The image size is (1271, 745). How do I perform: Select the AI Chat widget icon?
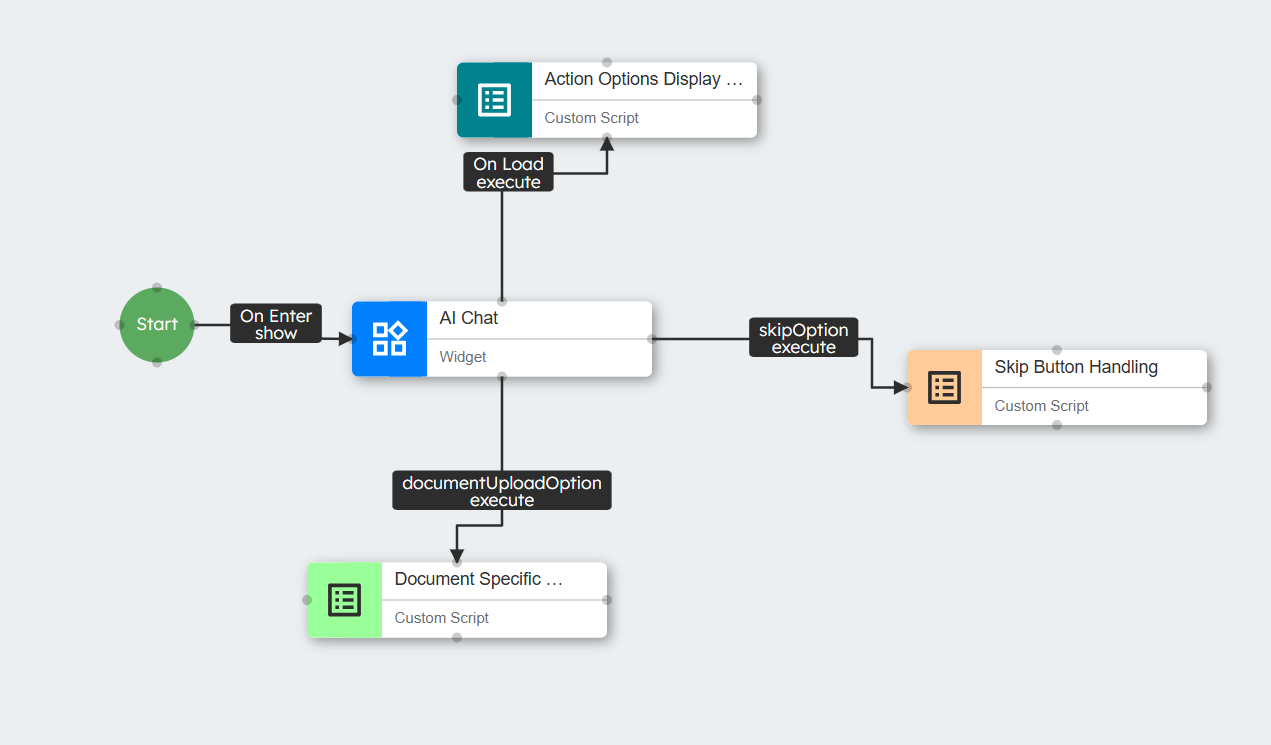pyautogui.click(x=389, y=339)
